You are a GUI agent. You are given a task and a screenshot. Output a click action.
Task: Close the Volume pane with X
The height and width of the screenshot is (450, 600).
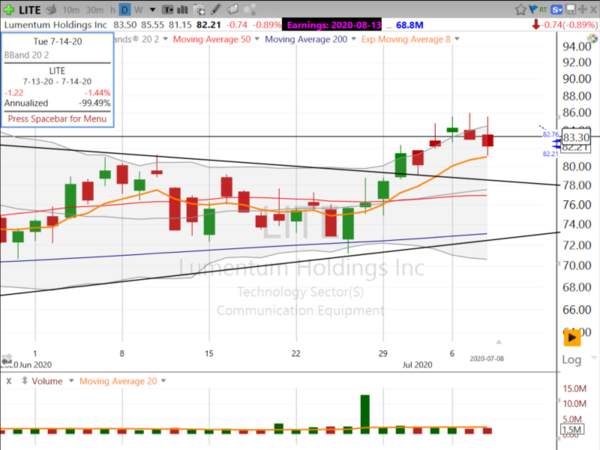pyautogui.click(x=9, y=381)
